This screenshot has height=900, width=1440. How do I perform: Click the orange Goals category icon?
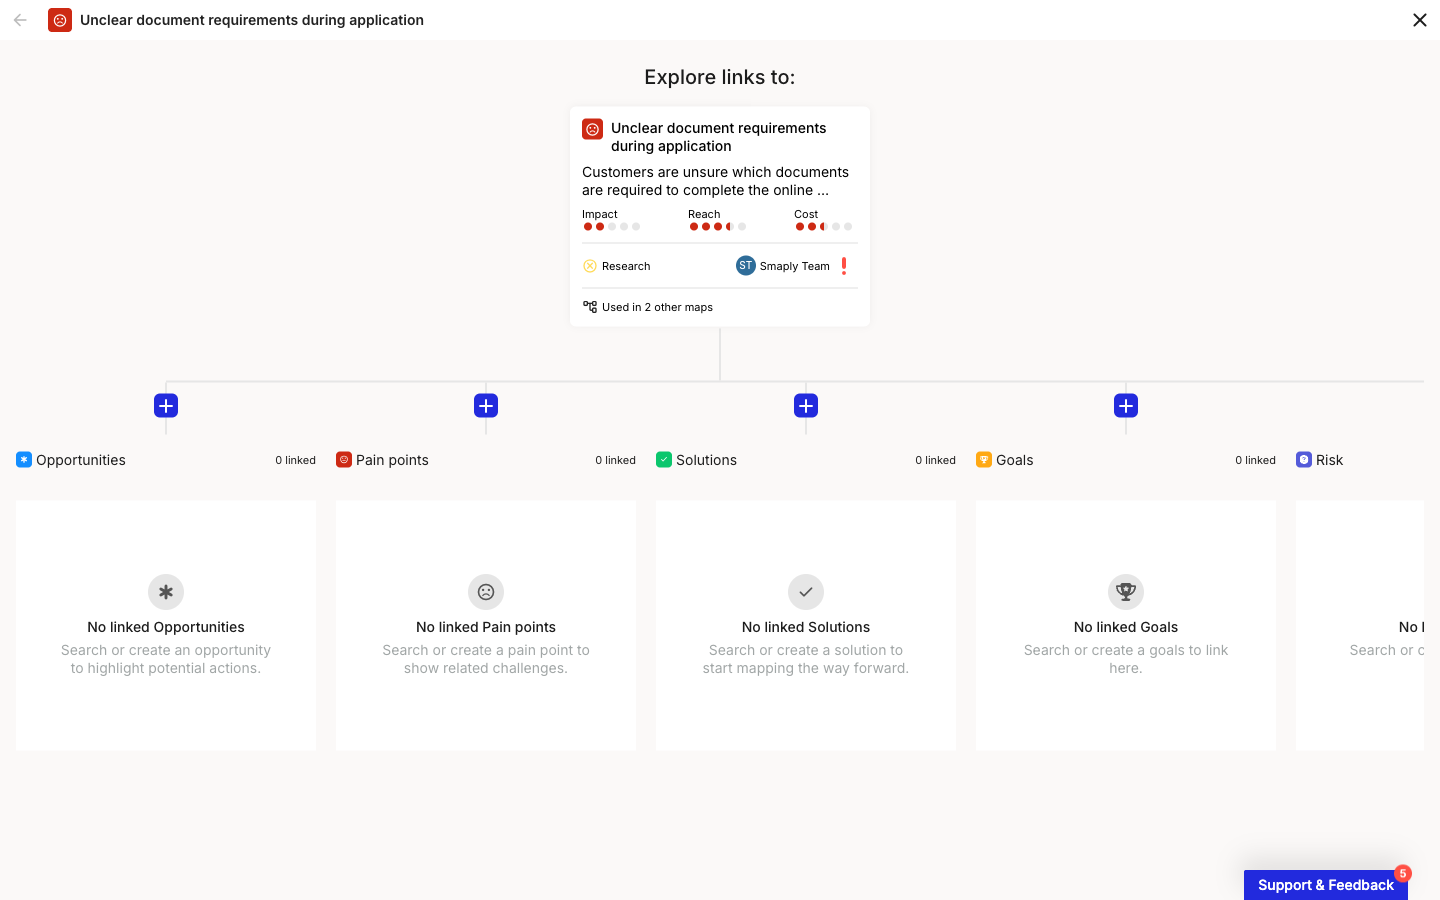tap(984, 460)
